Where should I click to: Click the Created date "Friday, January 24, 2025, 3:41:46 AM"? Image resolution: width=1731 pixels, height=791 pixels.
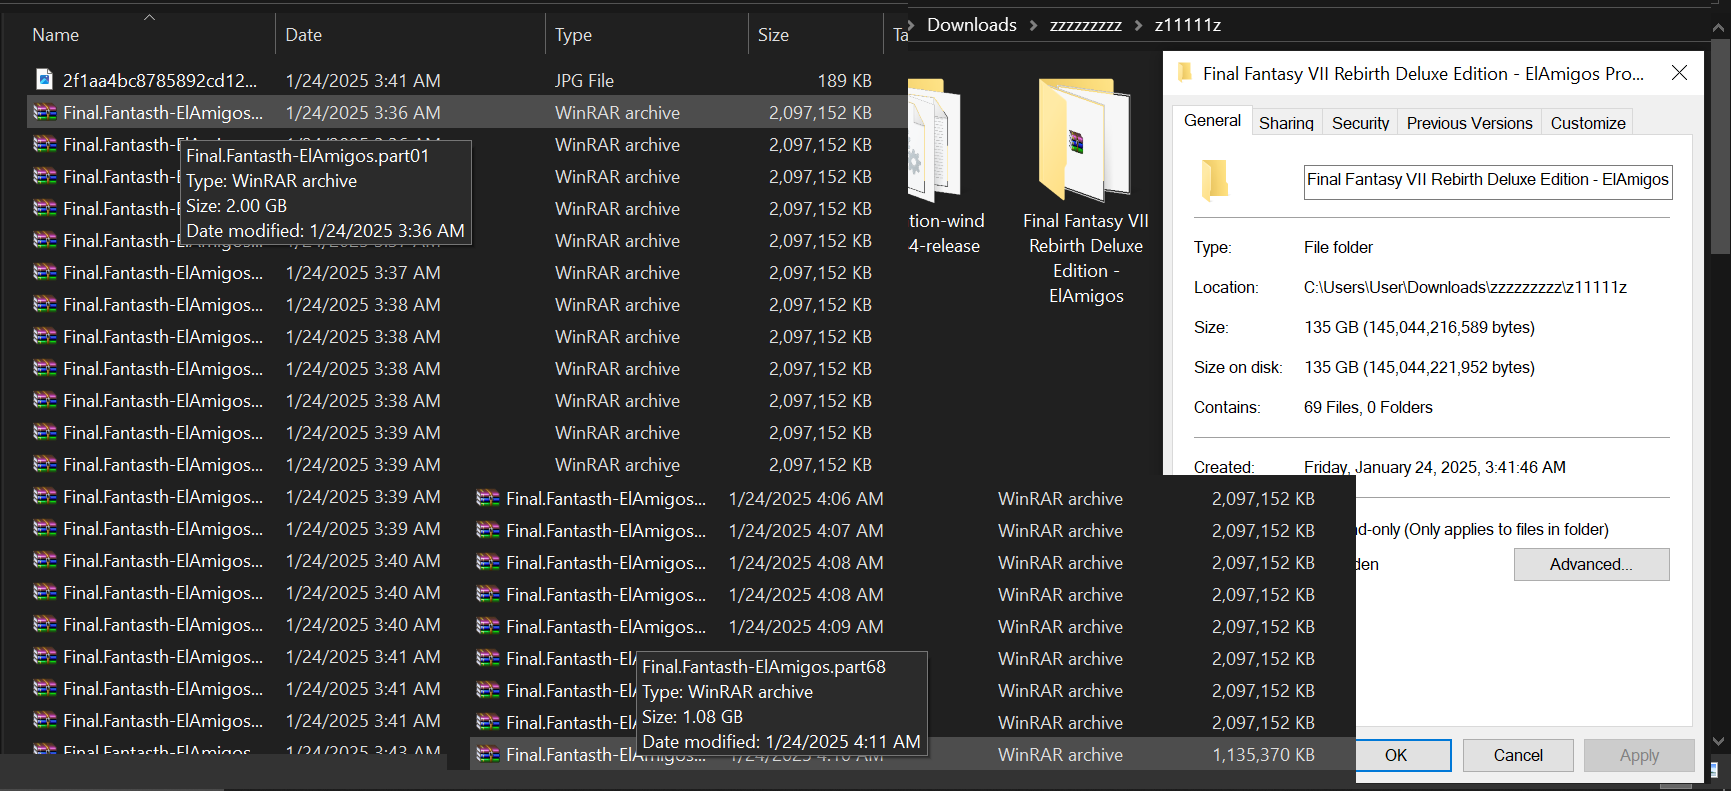(1435, 466)
